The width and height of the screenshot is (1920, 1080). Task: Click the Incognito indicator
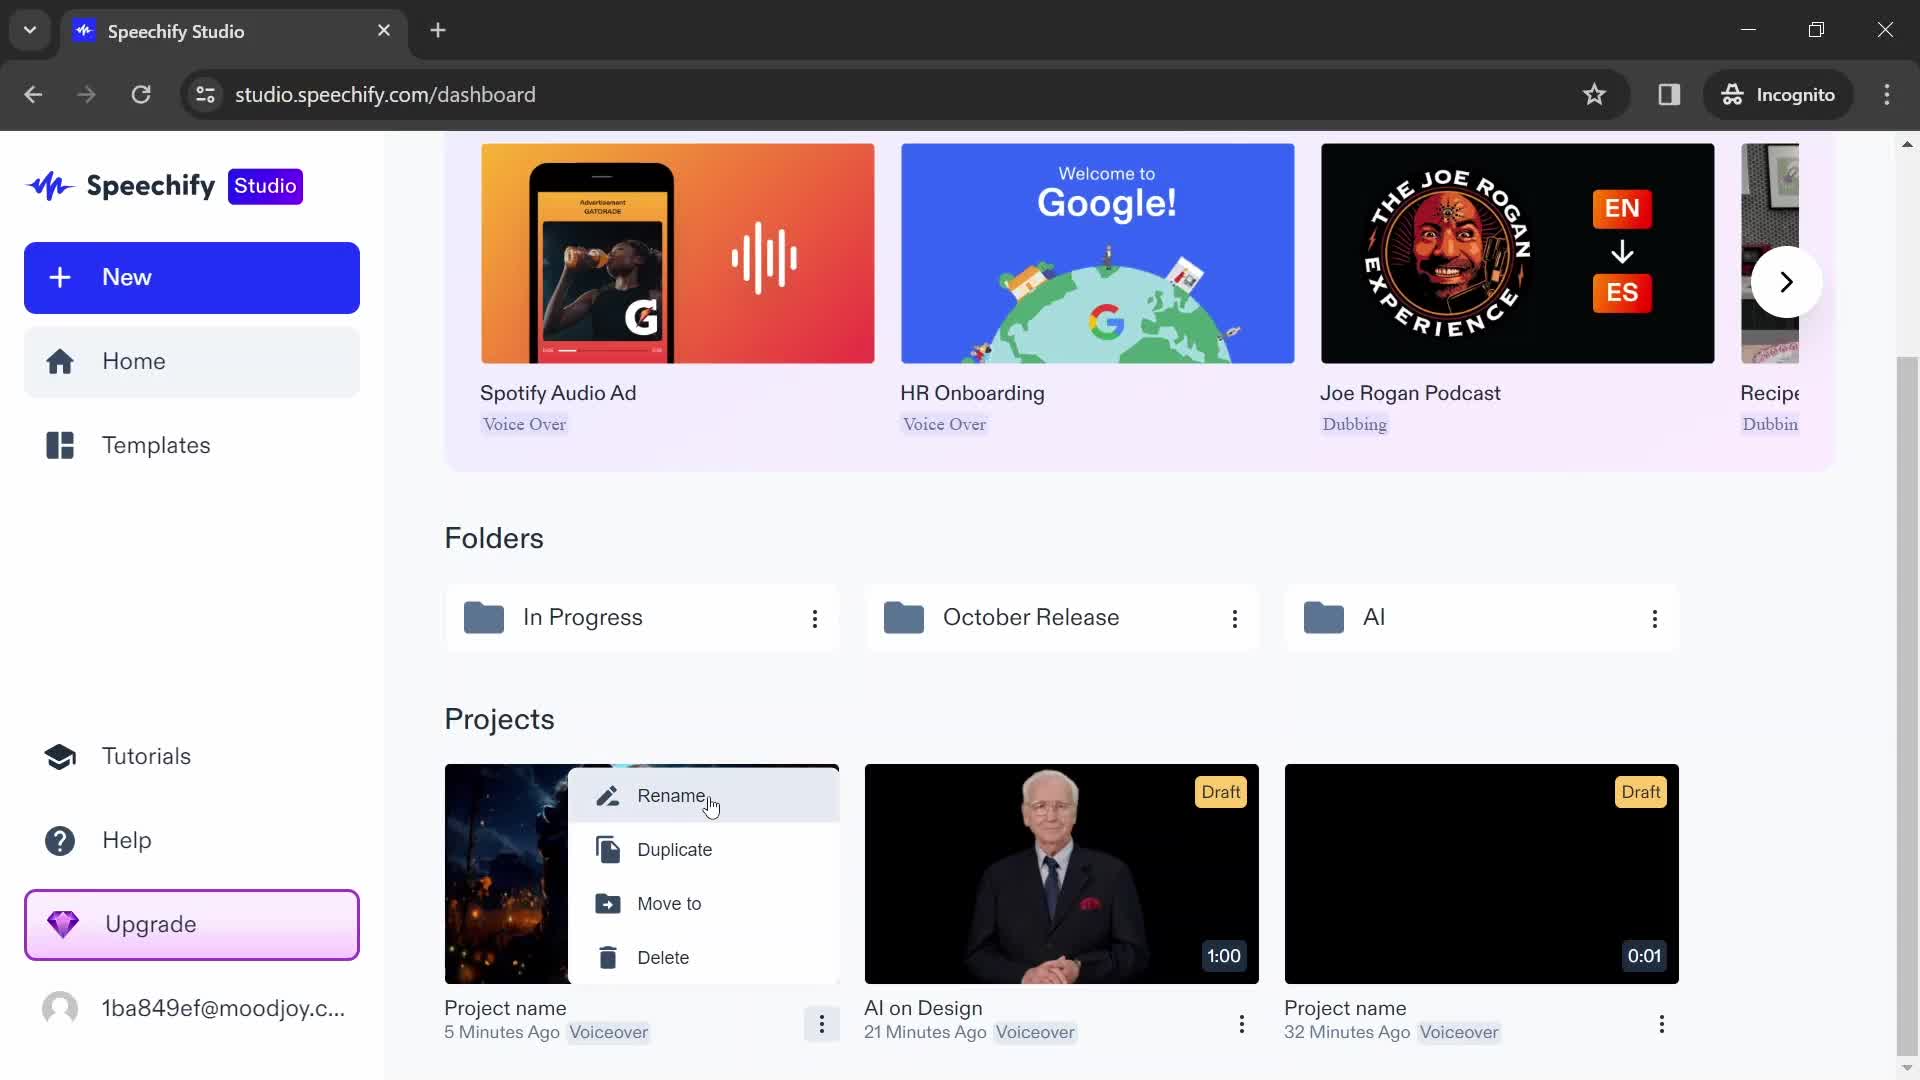pyautogui.click(x=1778, y=95)
